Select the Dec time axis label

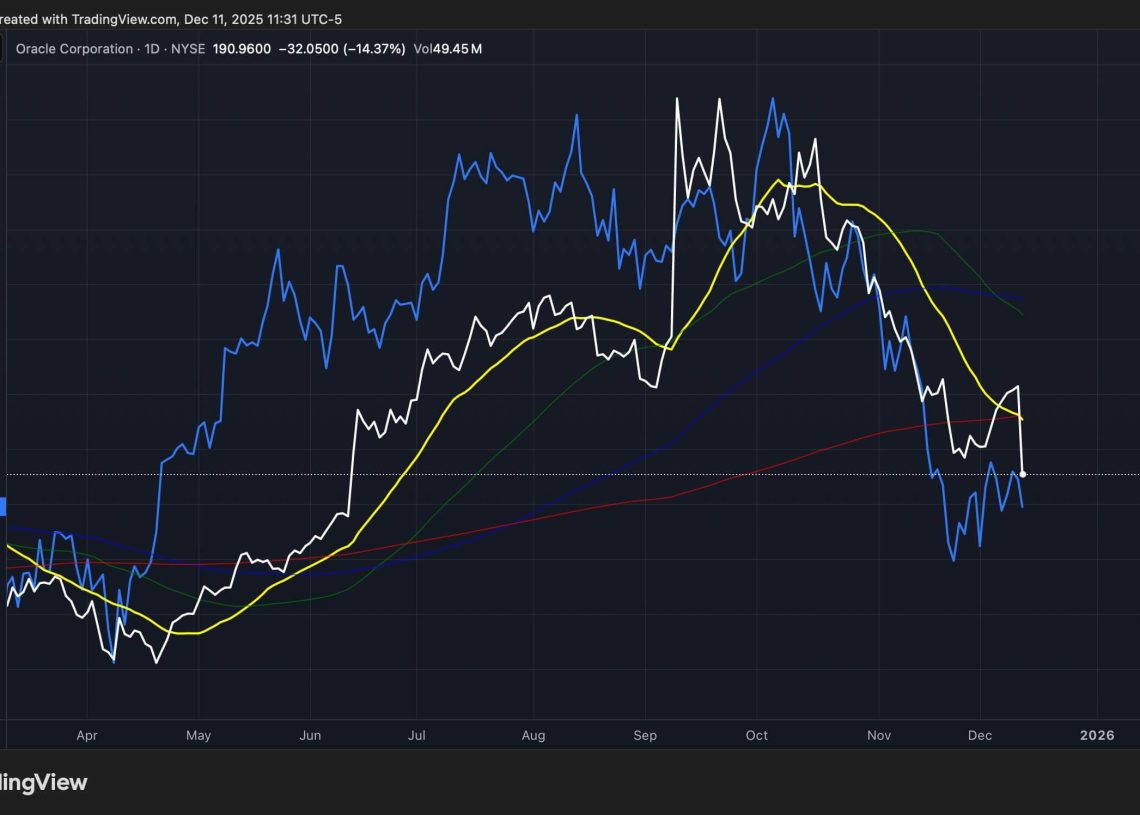click(980, 736)
